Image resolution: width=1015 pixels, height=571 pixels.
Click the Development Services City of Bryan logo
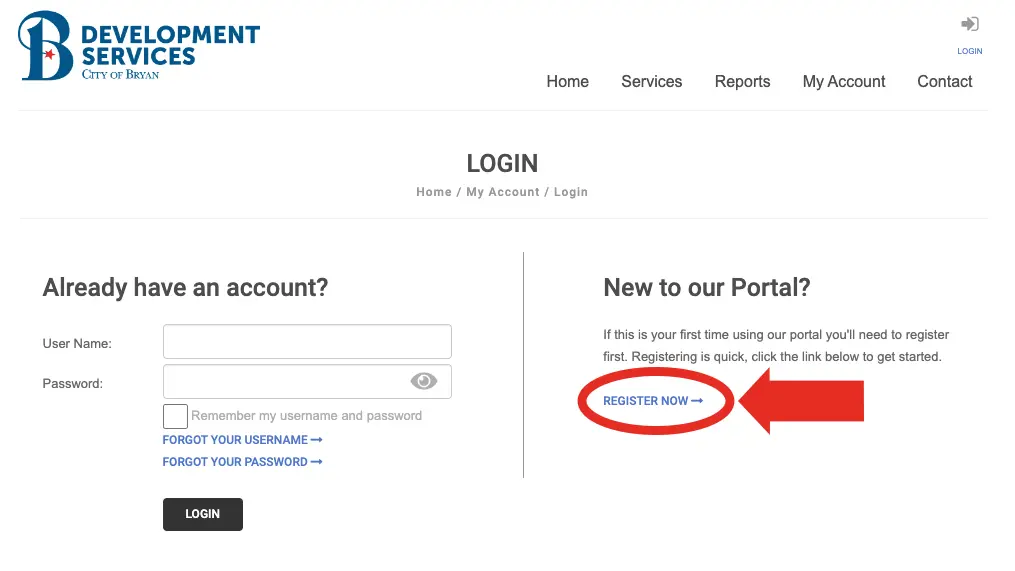(x=139, y=46)
